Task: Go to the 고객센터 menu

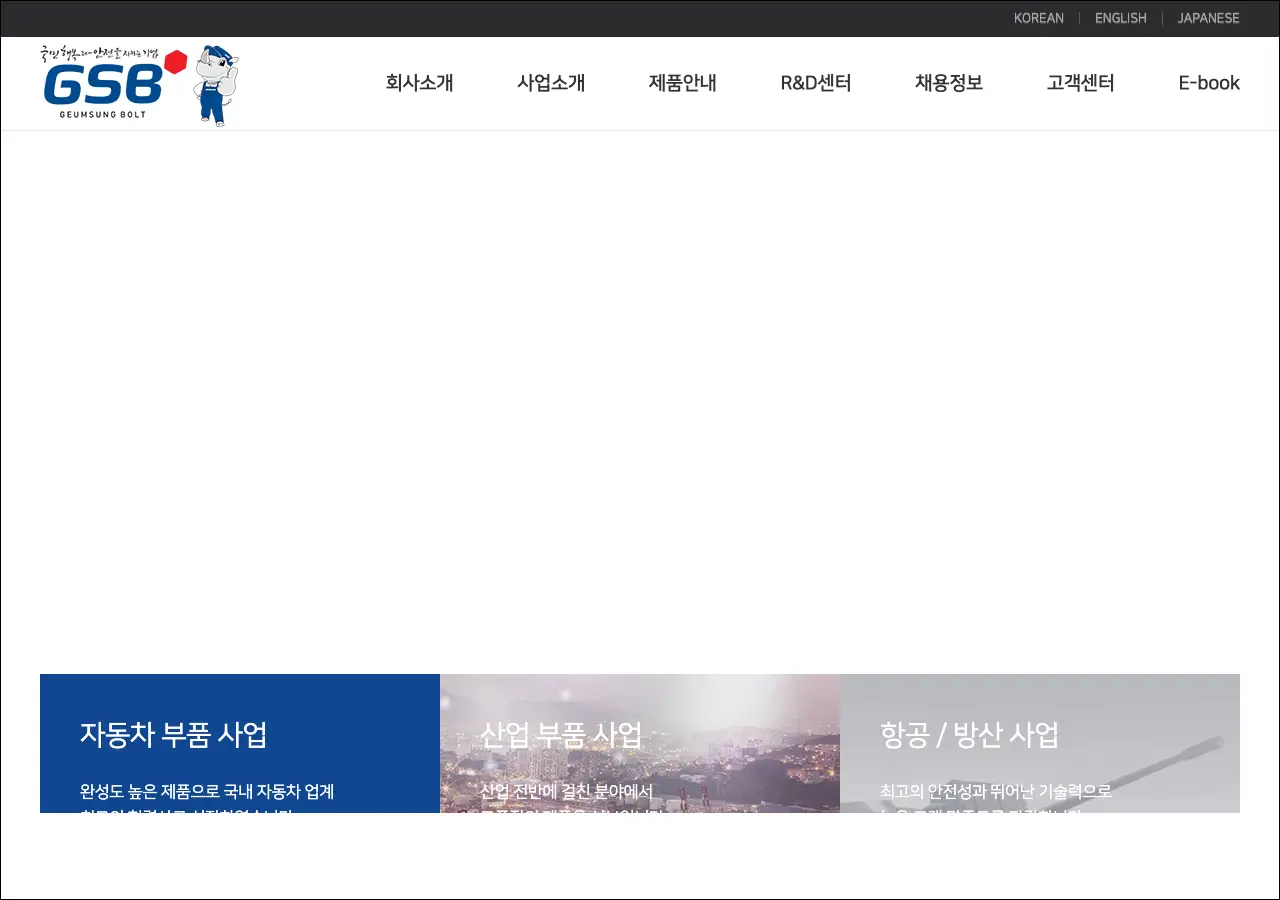Action: [1080, 83]
